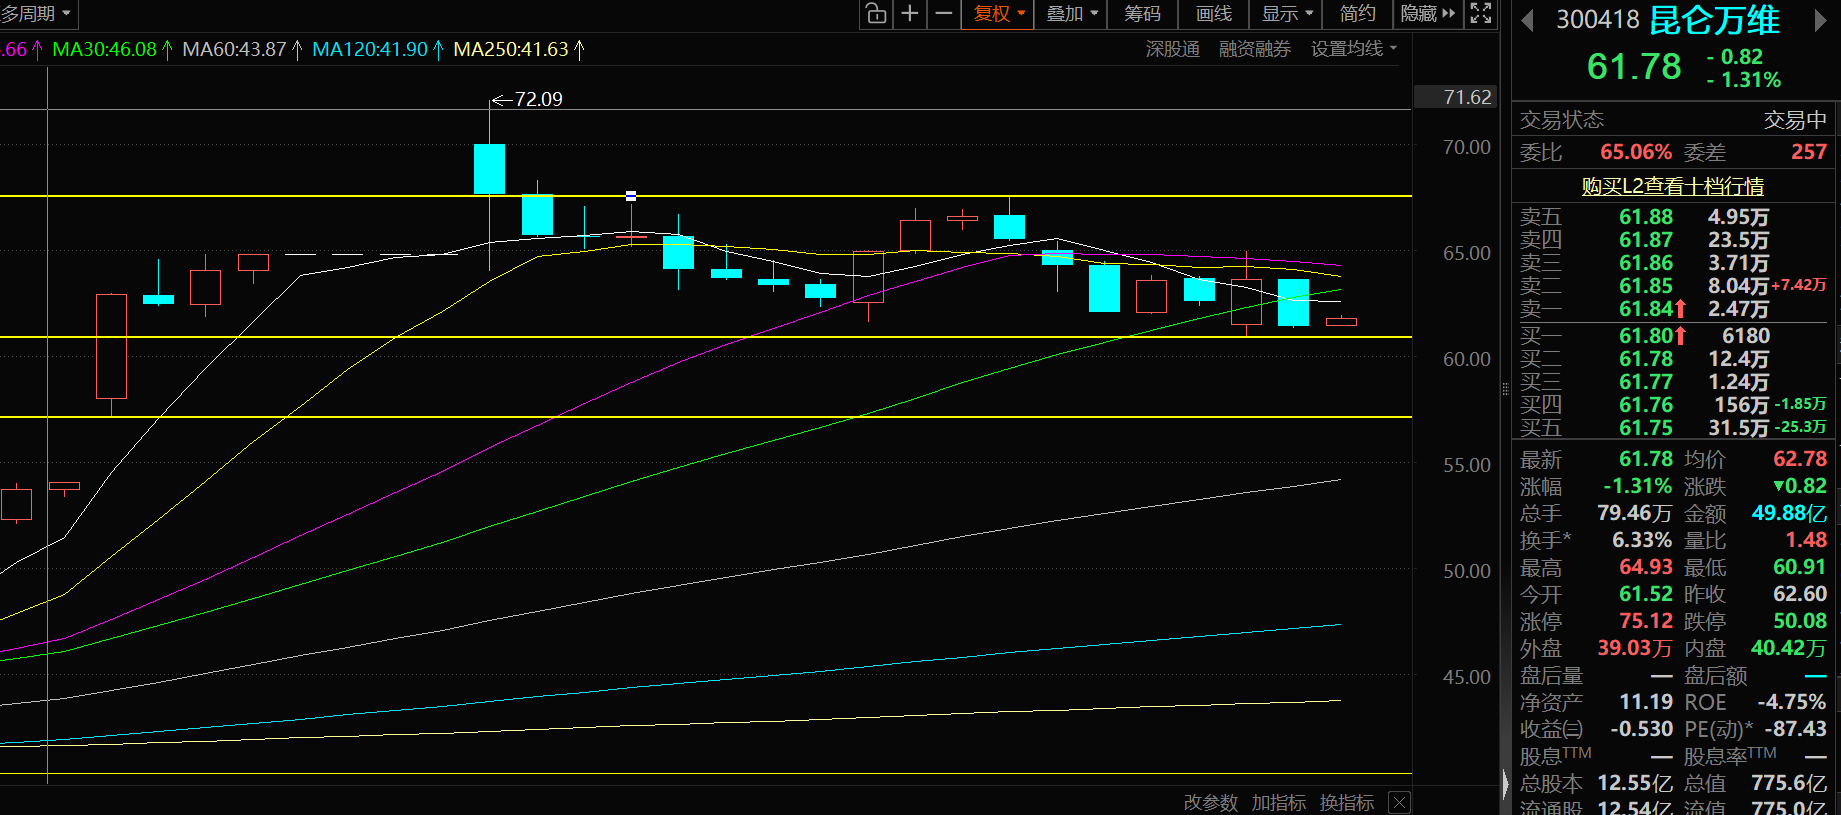
Task: Click the 换手 value 6.33%
Action: pos(1642,540)
